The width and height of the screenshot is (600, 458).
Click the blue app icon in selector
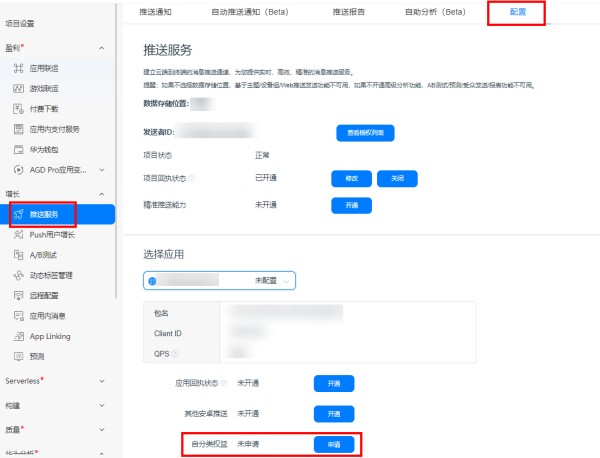(152, 281)
